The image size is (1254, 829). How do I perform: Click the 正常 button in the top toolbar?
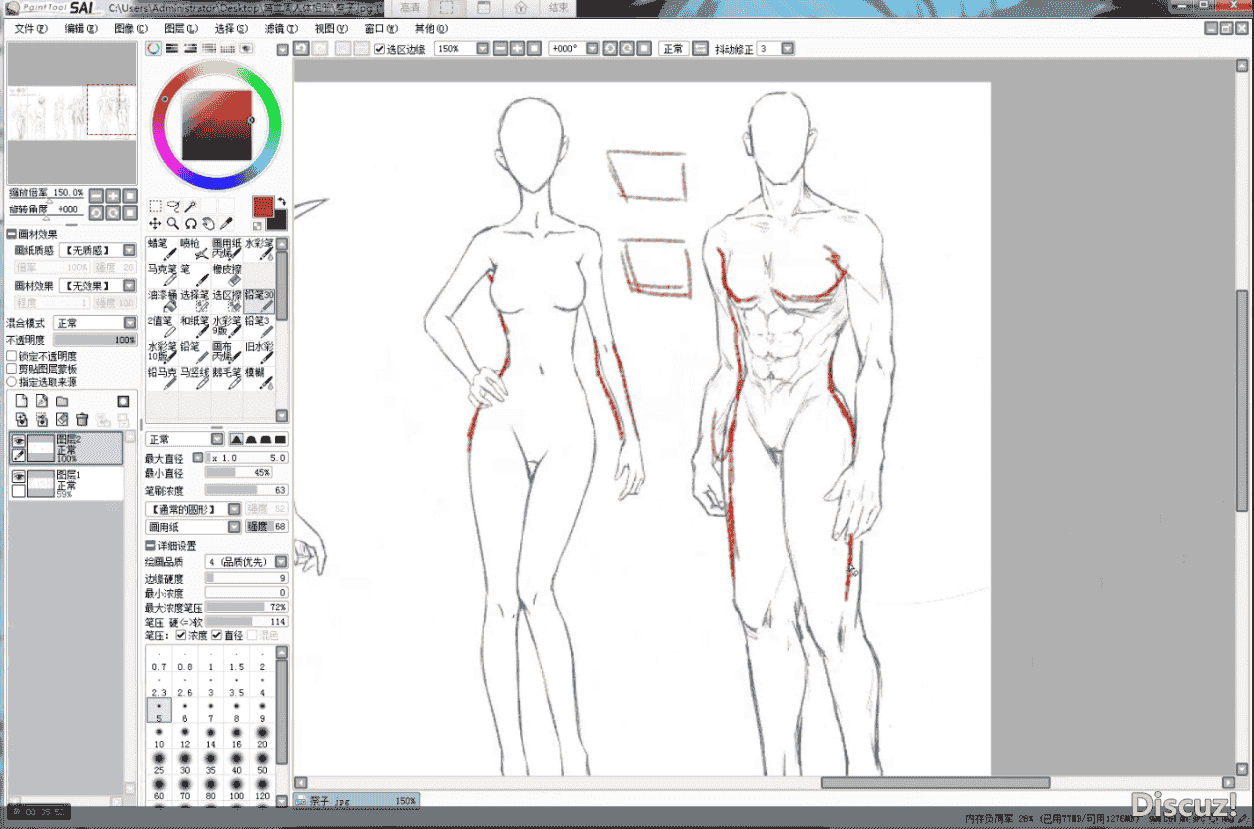[x=673, y=48]
